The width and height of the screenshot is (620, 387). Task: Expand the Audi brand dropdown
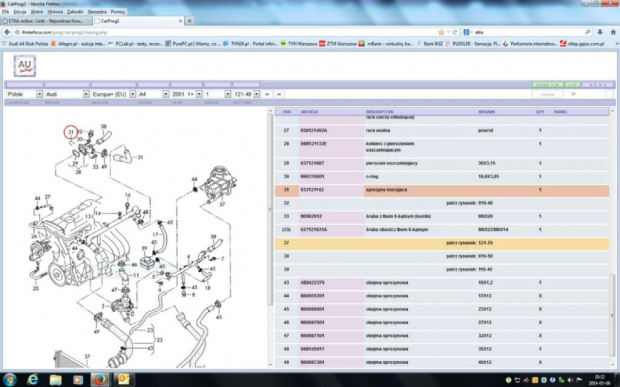point(67,94)
